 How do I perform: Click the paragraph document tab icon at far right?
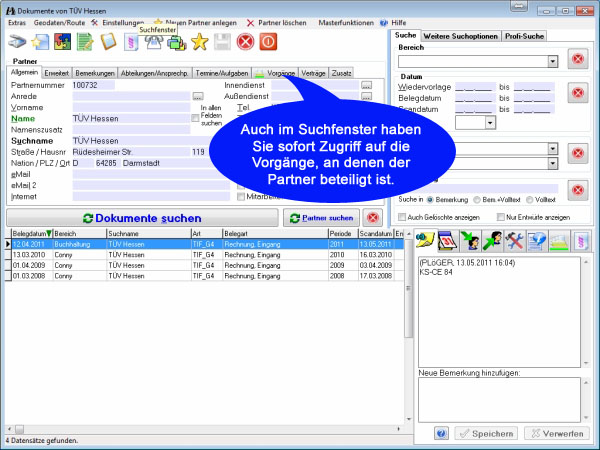pyautogui.click(x=581, y=241)
